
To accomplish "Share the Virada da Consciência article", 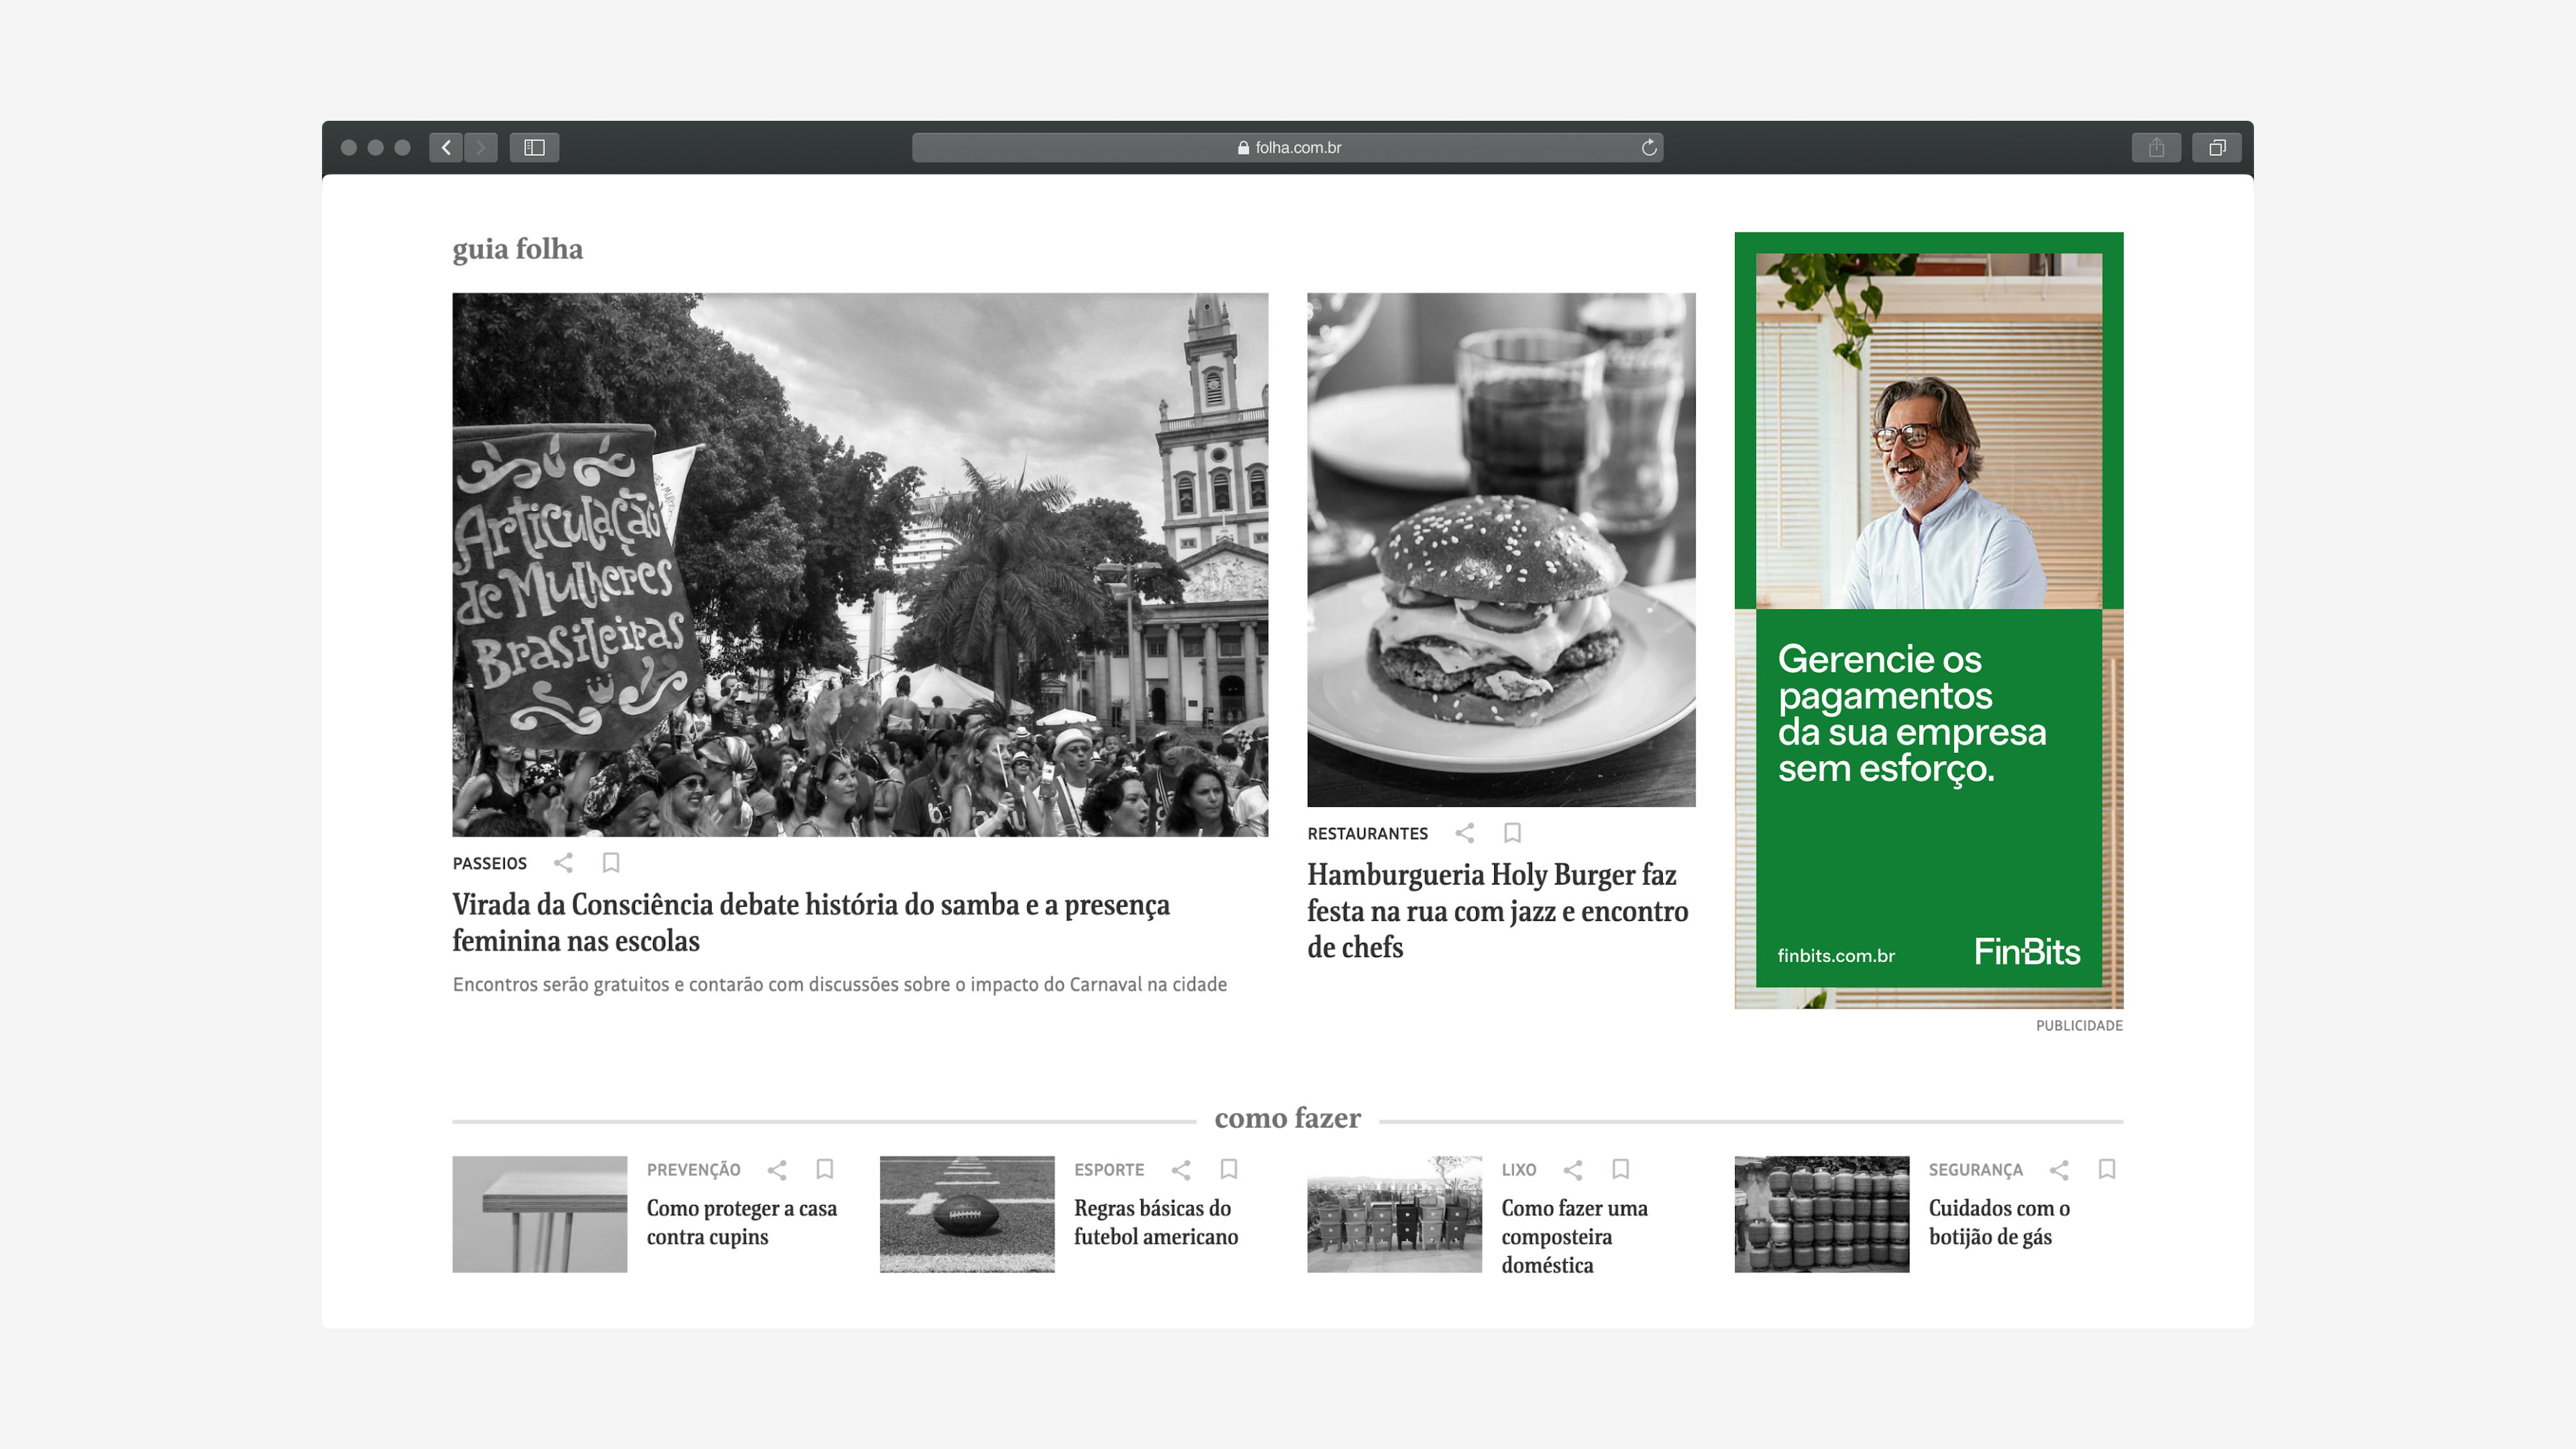I will coord(563,862).
